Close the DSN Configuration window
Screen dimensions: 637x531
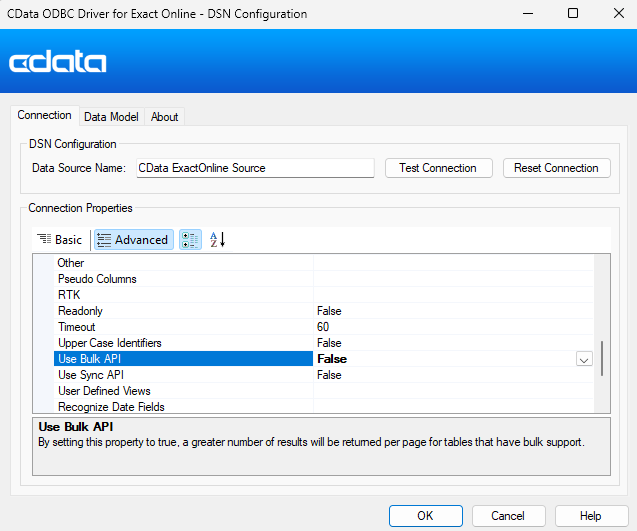[x=618, y=13]
